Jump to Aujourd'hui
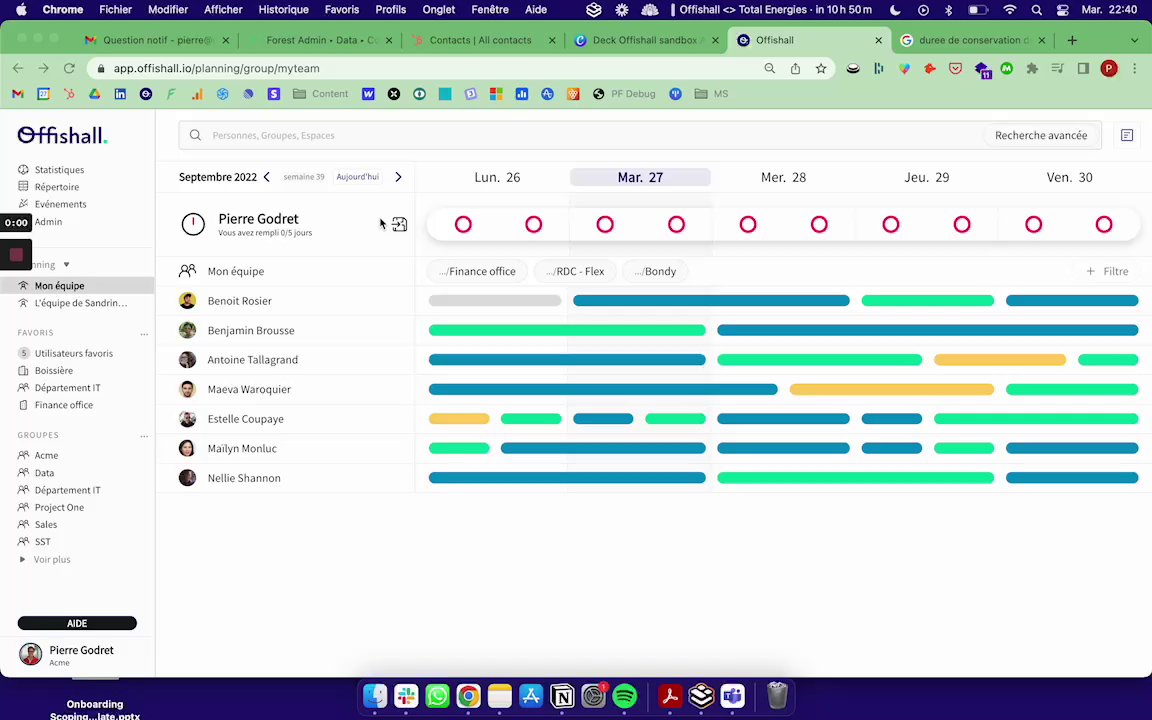 pyautogui.click(x=358, y=177)
